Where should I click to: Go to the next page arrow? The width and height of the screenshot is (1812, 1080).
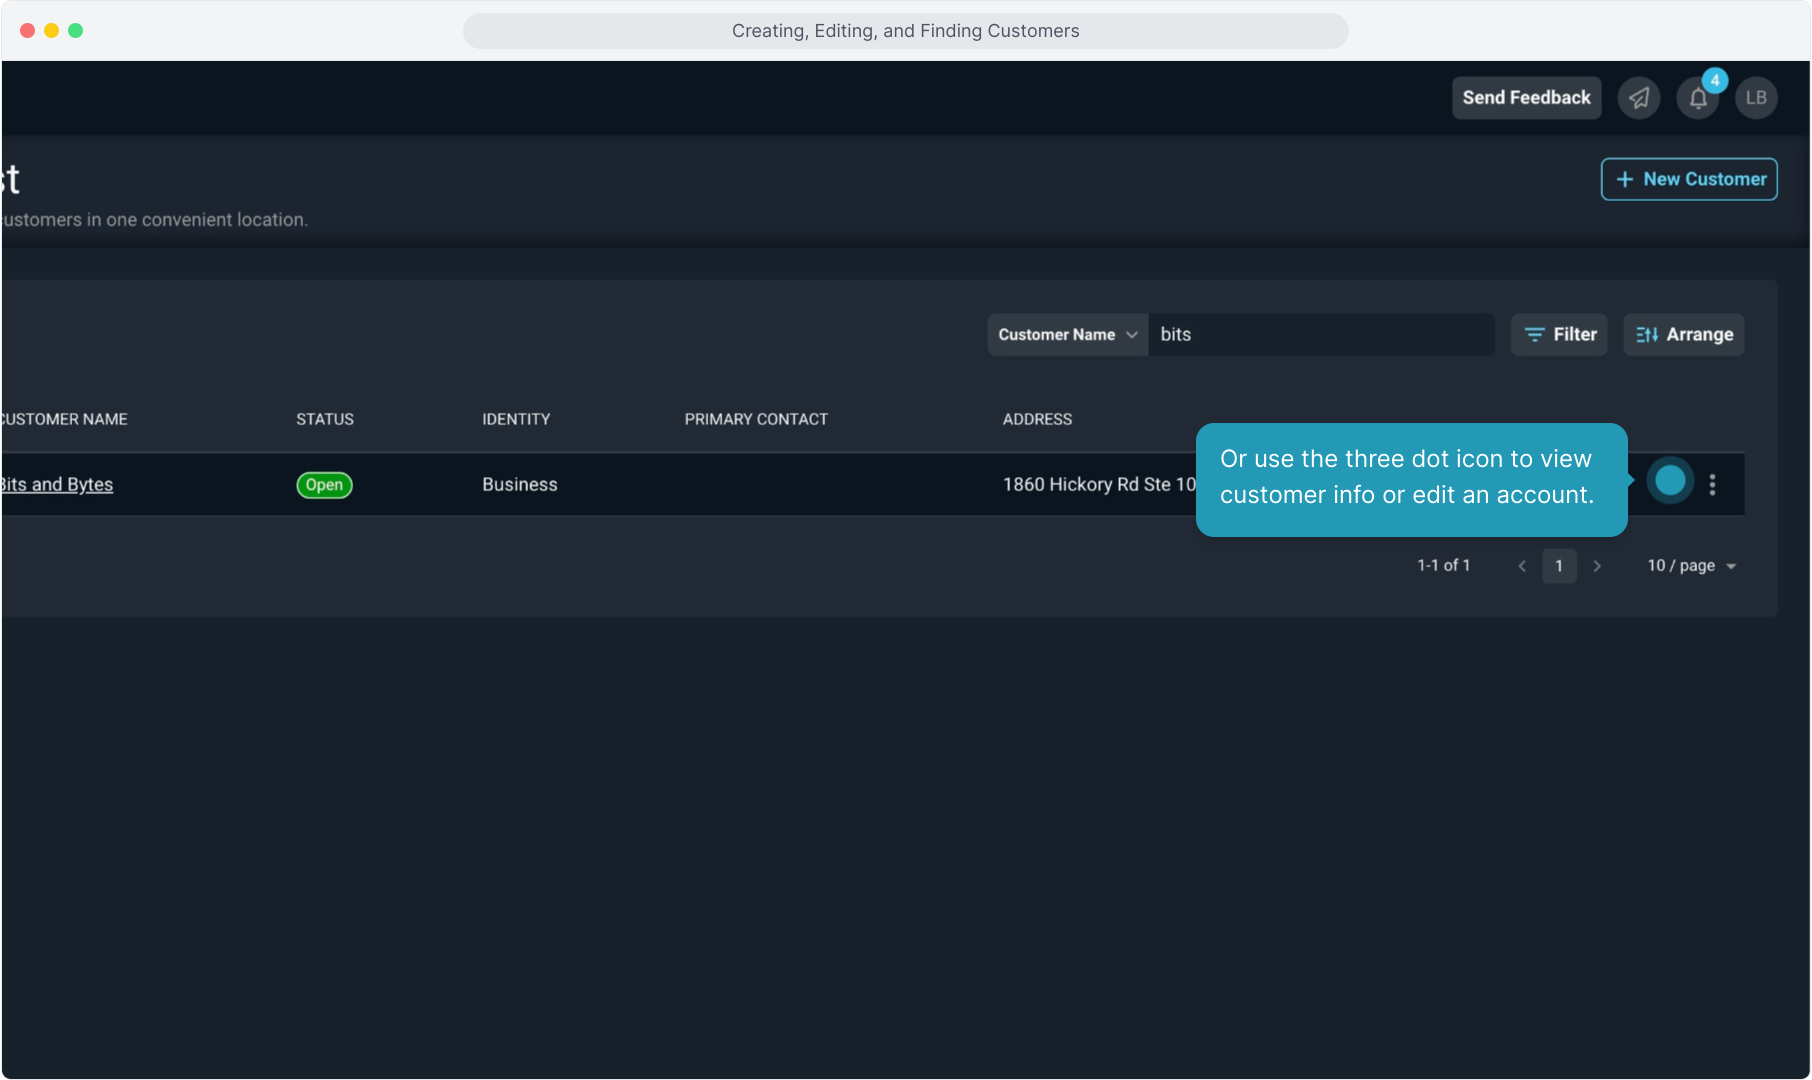coord(1597,566)
